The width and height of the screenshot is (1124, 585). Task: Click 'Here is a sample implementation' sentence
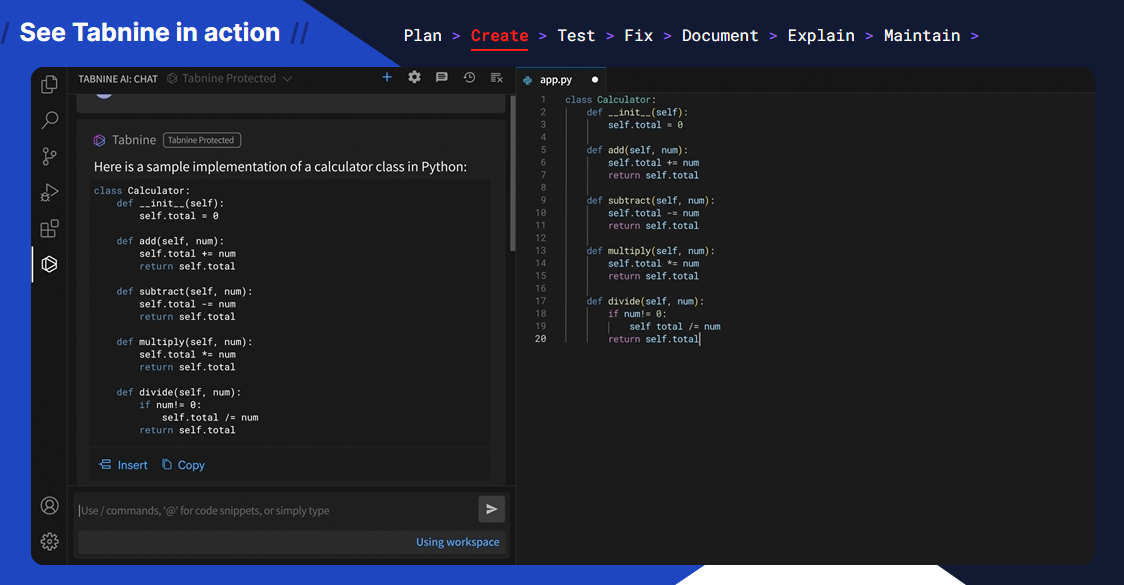point(280,166)
